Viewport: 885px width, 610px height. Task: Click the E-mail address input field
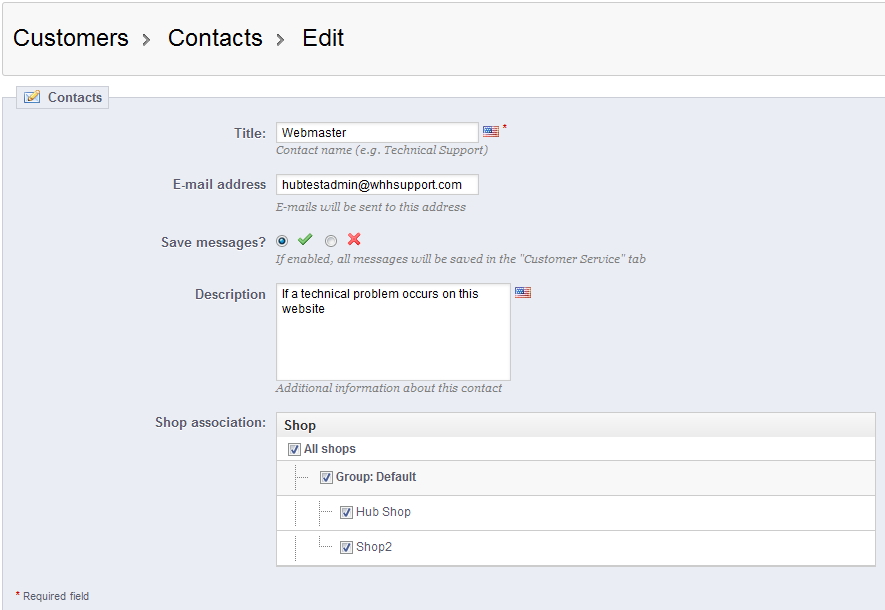click(377, 185)
